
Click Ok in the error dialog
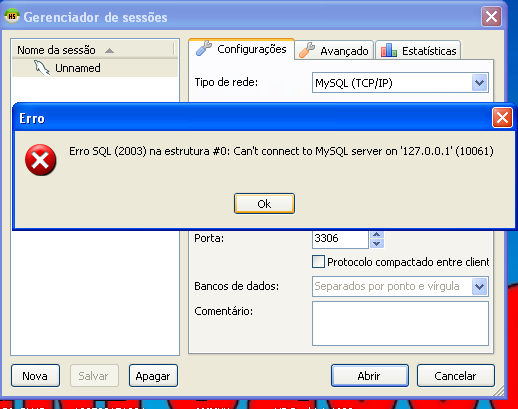click(264, 204)
